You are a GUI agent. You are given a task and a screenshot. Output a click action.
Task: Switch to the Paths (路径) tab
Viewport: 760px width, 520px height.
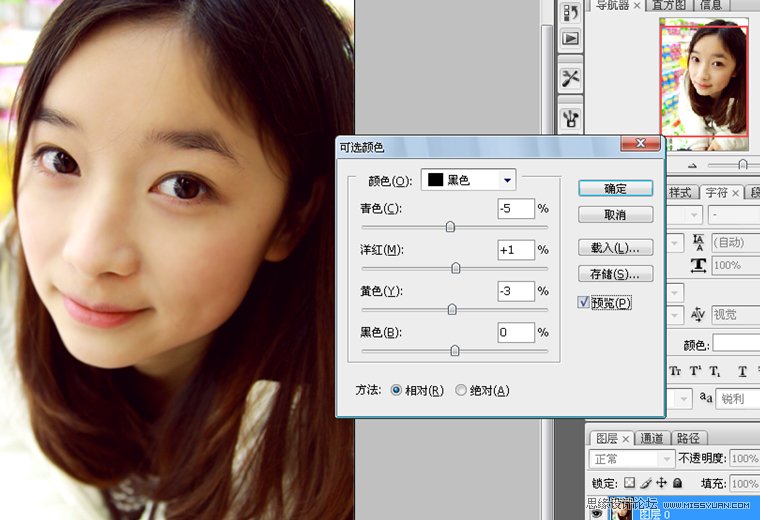pos(688,439)
